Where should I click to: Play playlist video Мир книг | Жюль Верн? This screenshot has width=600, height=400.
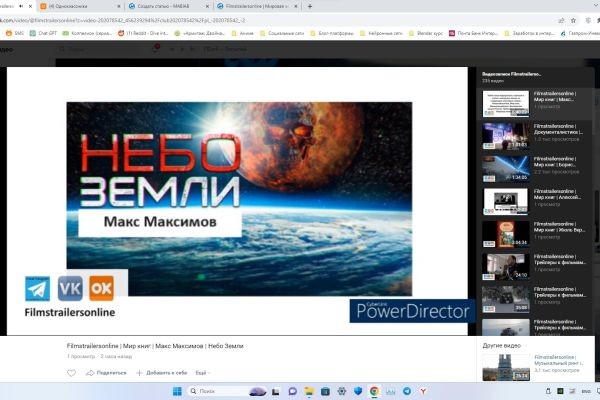(x=534, y=234)
